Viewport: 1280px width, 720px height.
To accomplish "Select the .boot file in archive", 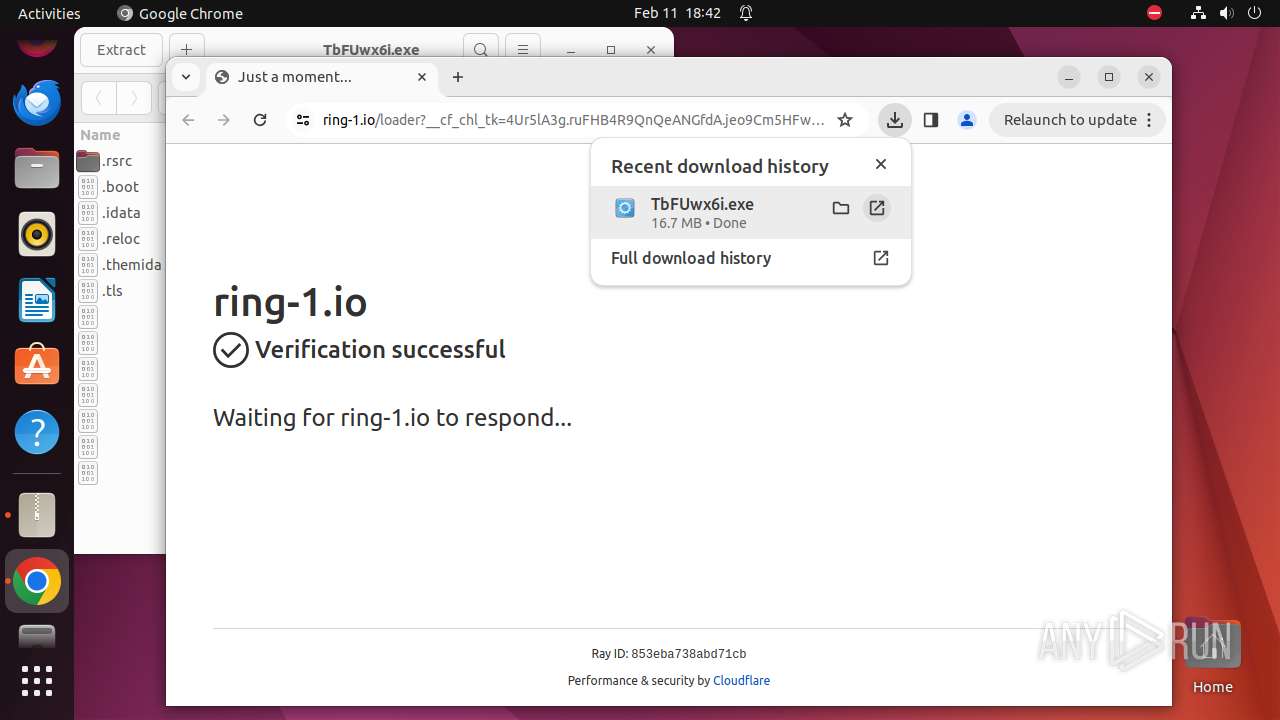I will pos(120,187).
